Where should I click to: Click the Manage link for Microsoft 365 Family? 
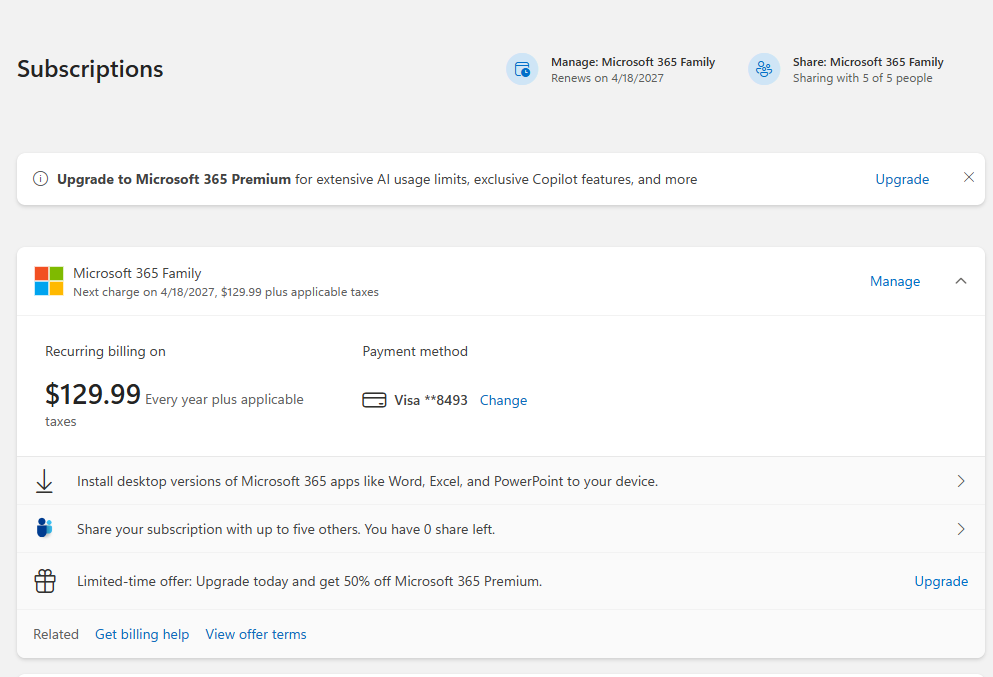(895, 281)
